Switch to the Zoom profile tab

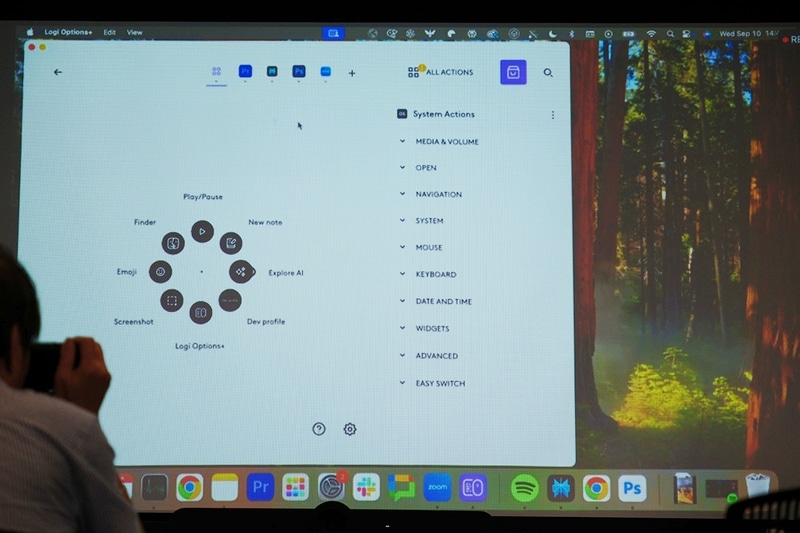[326, 71]
